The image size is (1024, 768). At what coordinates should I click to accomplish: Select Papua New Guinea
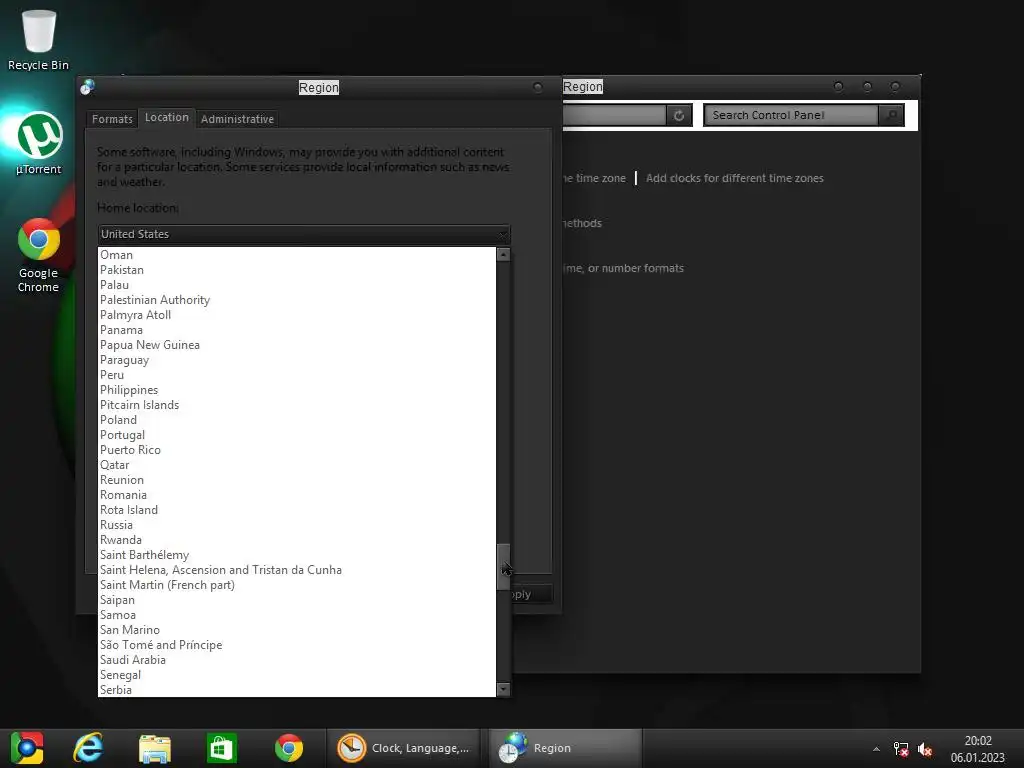297,345
